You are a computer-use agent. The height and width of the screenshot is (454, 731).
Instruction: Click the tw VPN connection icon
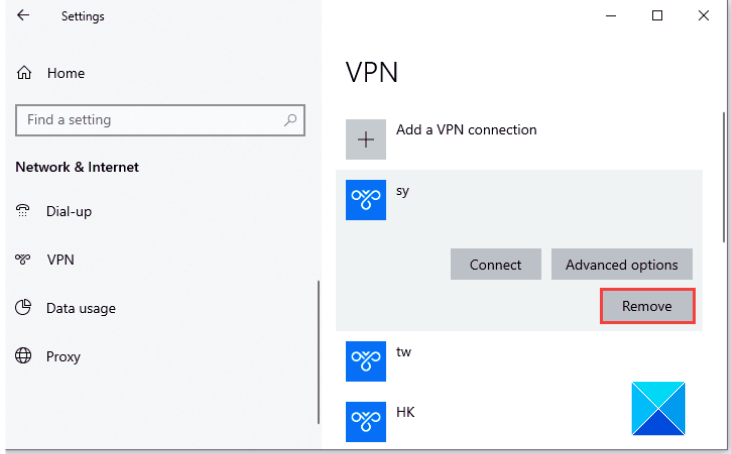366,361
